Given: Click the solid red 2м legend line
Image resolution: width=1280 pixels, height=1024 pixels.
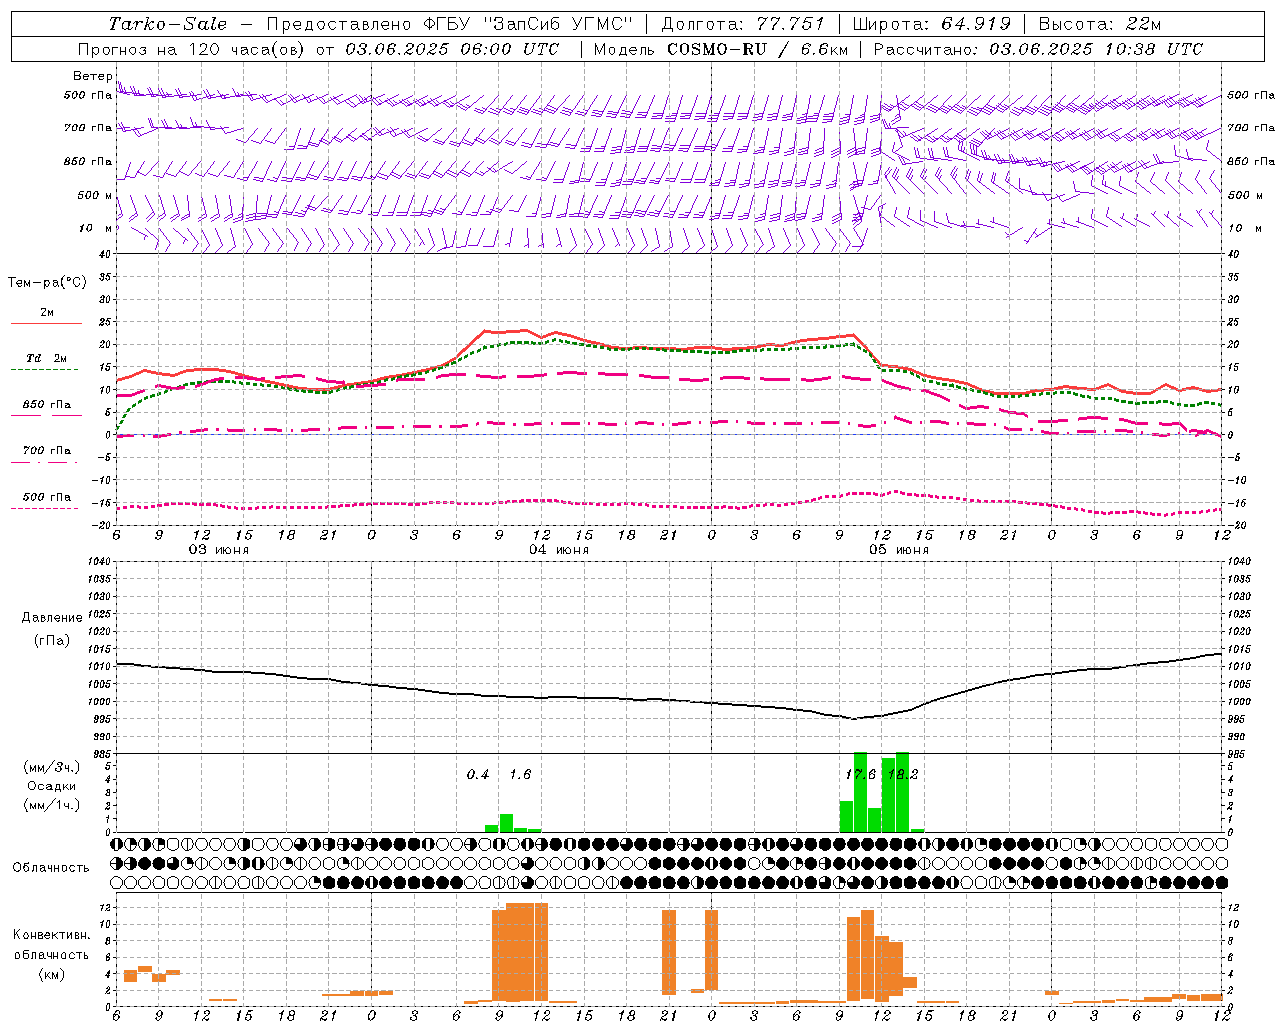Looking at the screenshot, I should (46, 323).
